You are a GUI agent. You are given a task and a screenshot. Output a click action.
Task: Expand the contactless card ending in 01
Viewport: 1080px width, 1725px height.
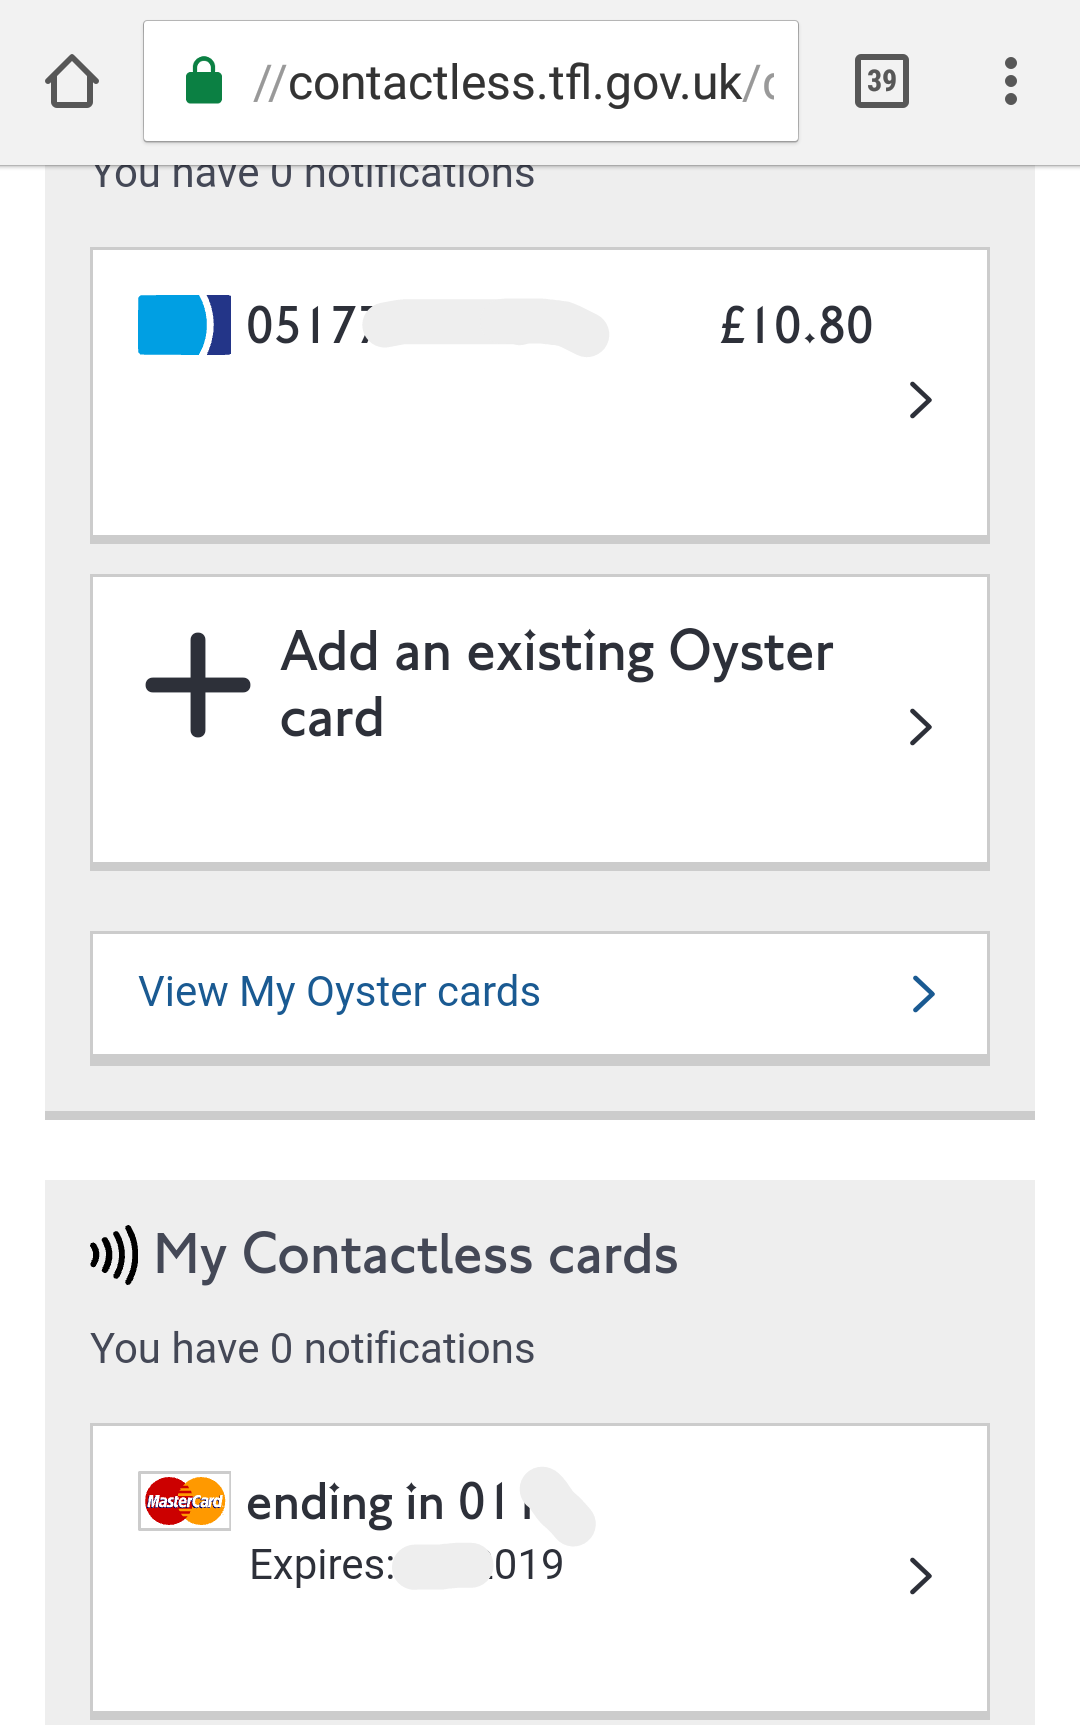[920, 1576]
